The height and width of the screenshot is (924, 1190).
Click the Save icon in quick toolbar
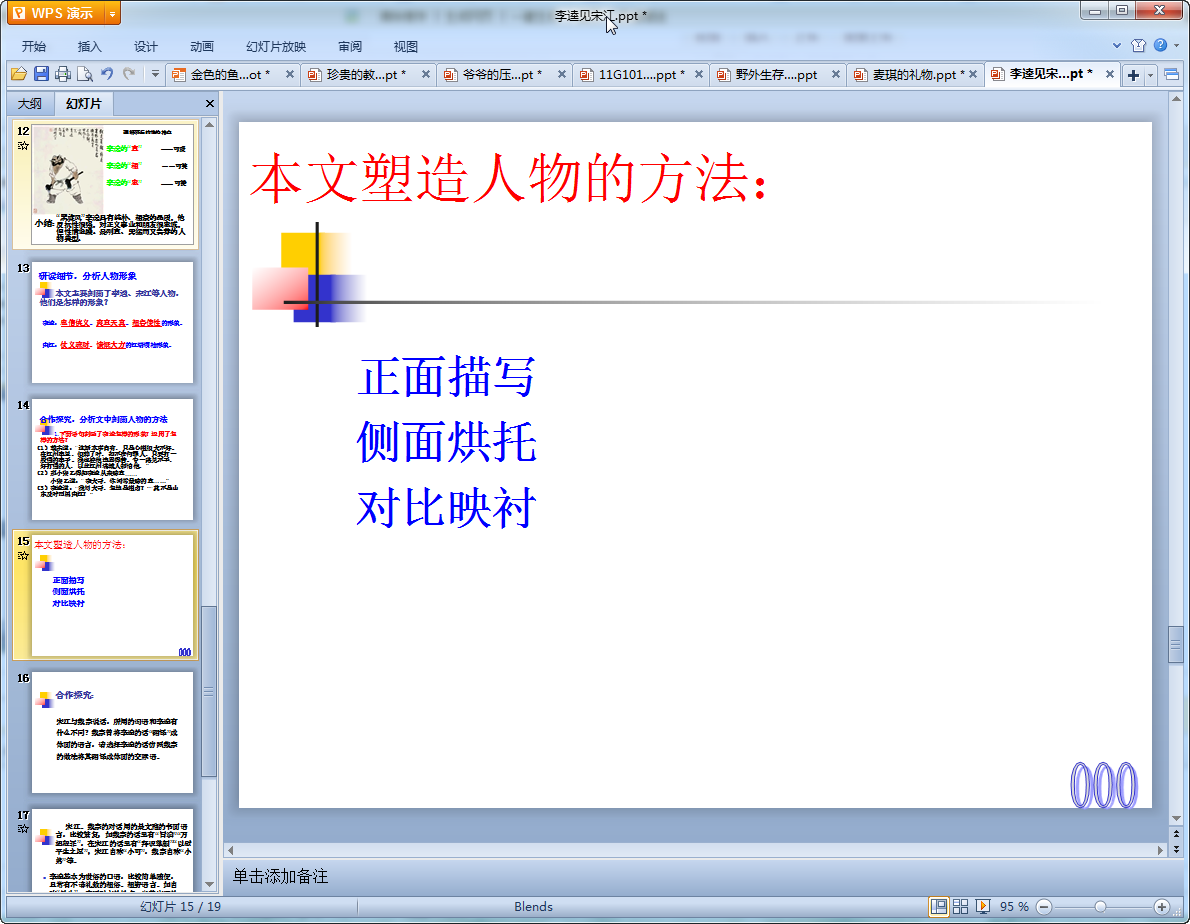tap(41, 74)
